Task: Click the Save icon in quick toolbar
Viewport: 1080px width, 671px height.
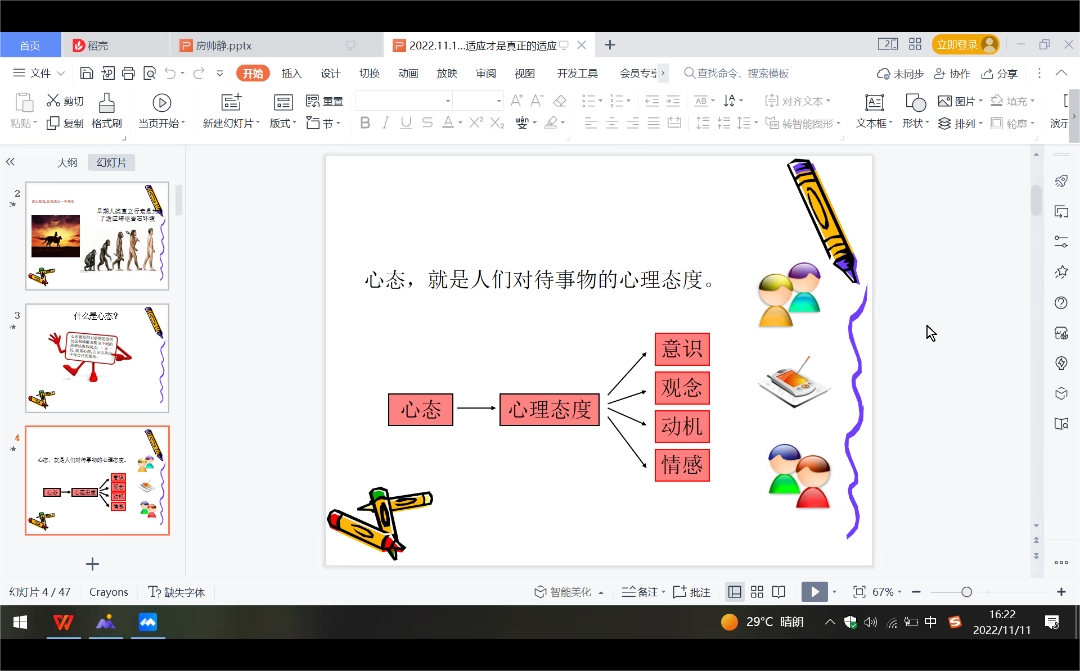Action: [86, 73]
